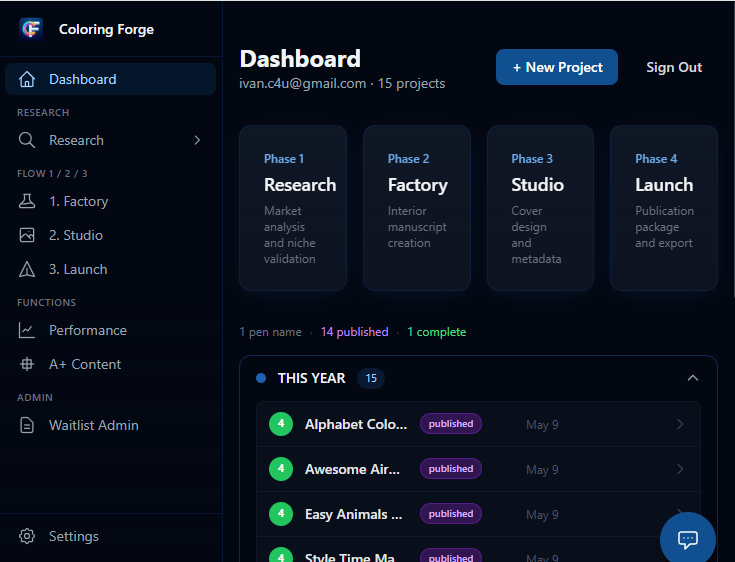Click published badge on Awesome Air... row

tap(450, 469)
